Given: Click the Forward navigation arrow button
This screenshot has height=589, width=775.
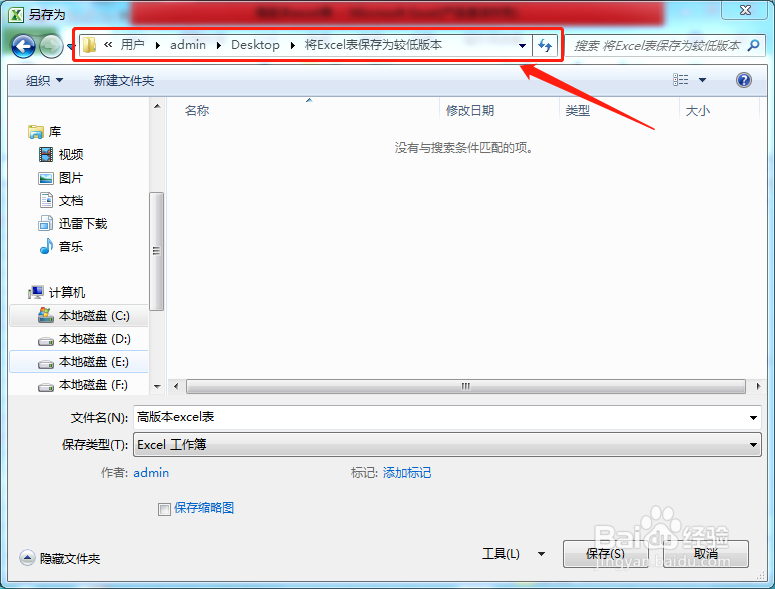Looking at the screenshot, I should click(51, 46).
